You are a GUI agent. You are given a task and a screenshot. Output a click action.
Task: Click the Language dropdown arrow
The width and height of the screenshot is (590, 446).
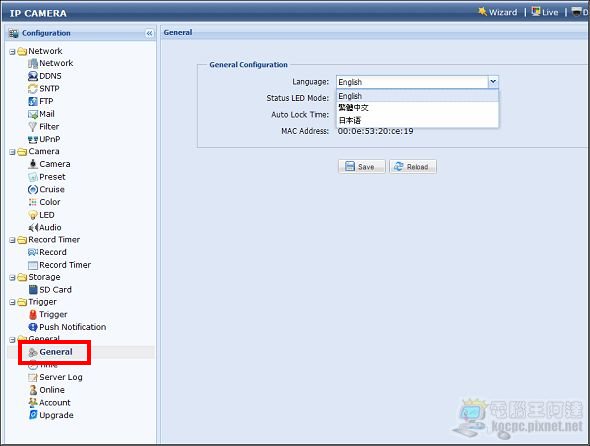pyautogui.click(x=493, y=82)
